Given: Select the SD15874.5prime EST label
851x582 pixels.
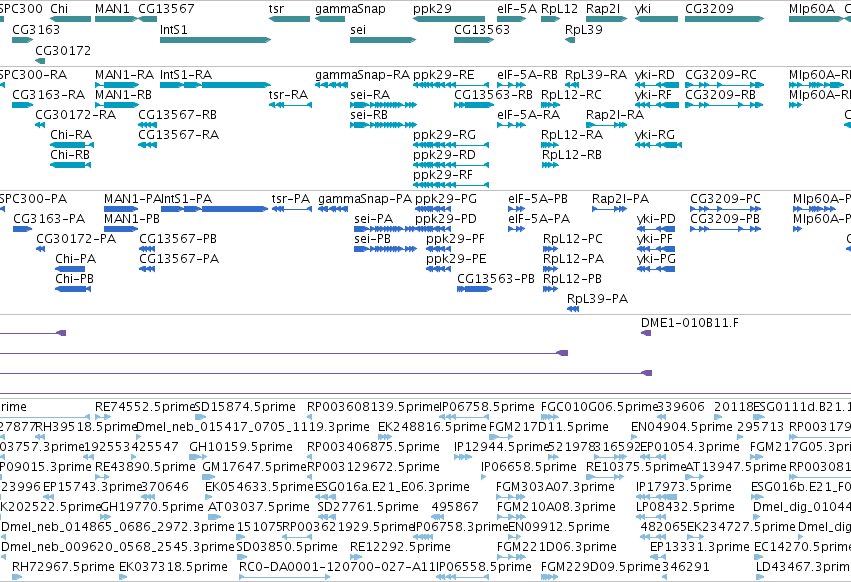Looking at the screenshot, I should click(245, 407).
